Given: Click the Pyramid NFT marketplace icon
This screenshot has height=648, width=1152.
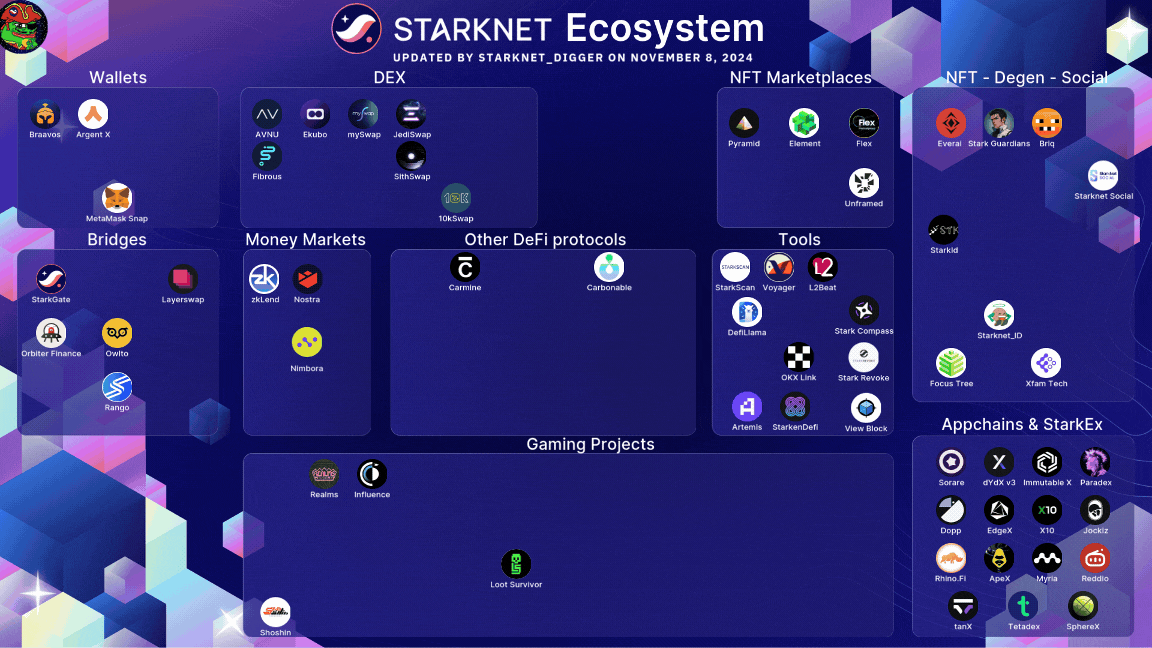Looking at the screenshot, I should (x=744, y=123).
